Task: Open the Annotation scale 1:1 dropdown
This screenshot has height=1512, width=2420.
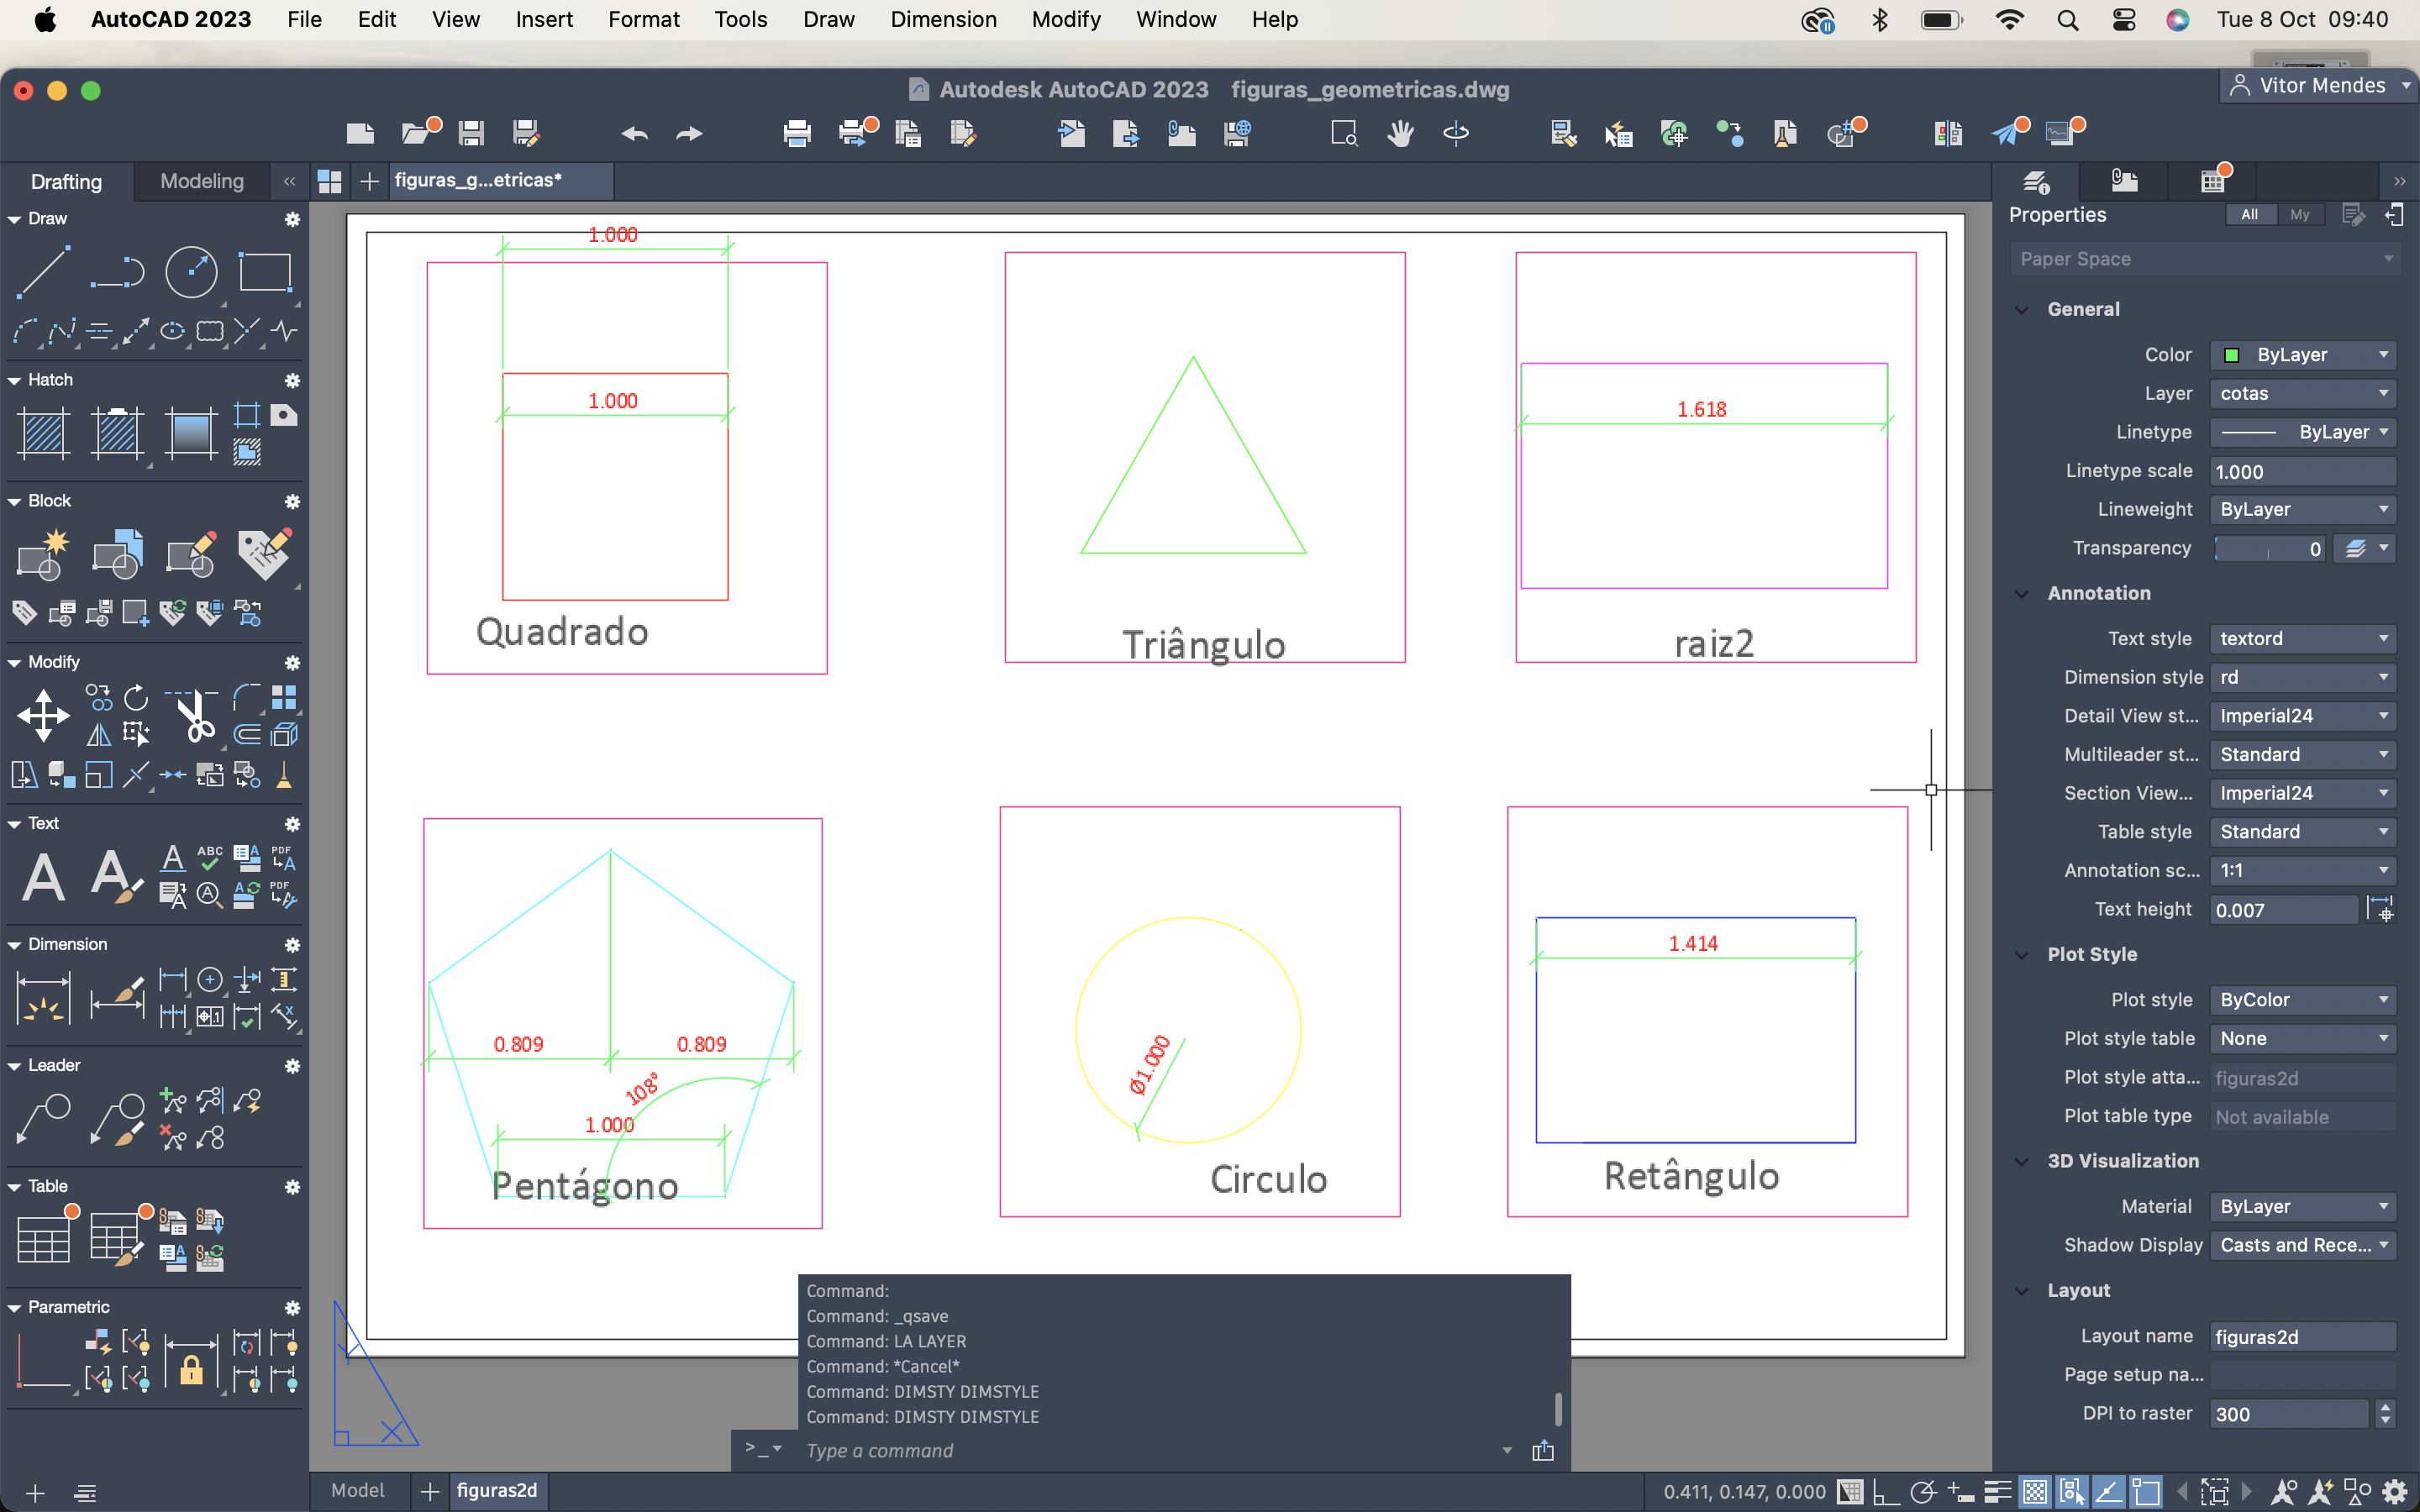Action: tap(2303, 871)
